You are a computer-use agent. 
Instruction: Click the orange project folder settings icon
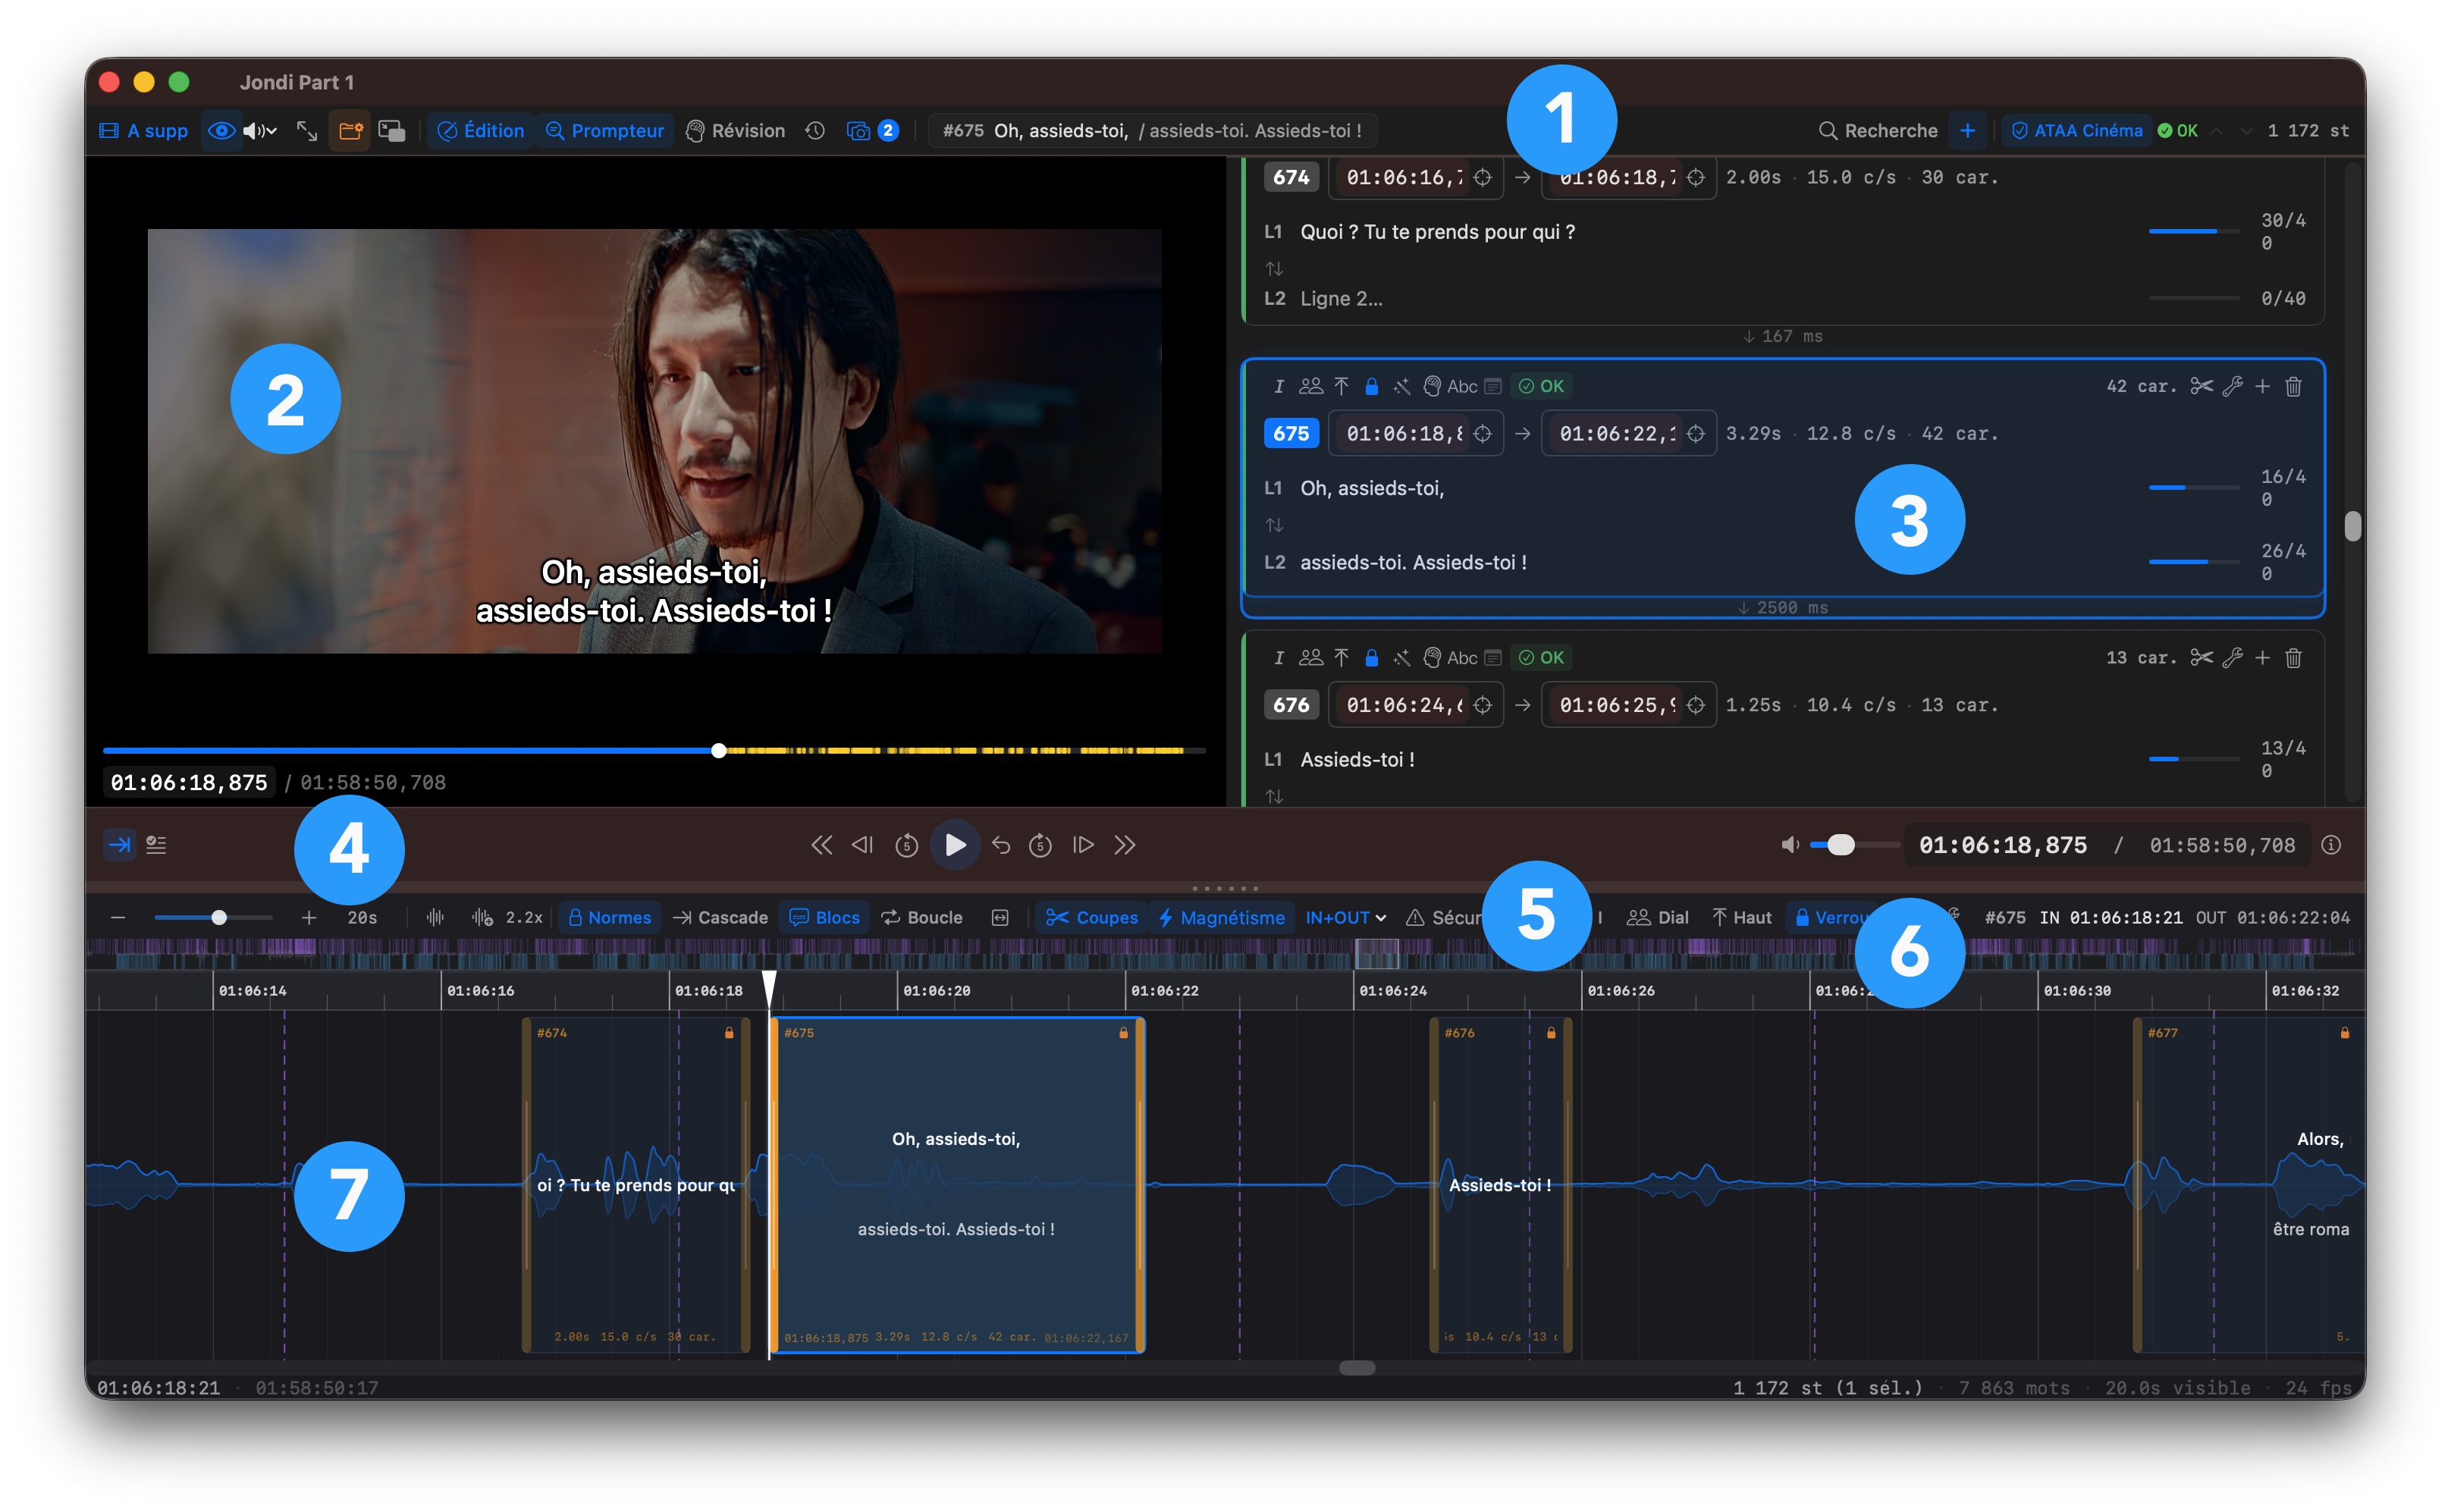350,129
